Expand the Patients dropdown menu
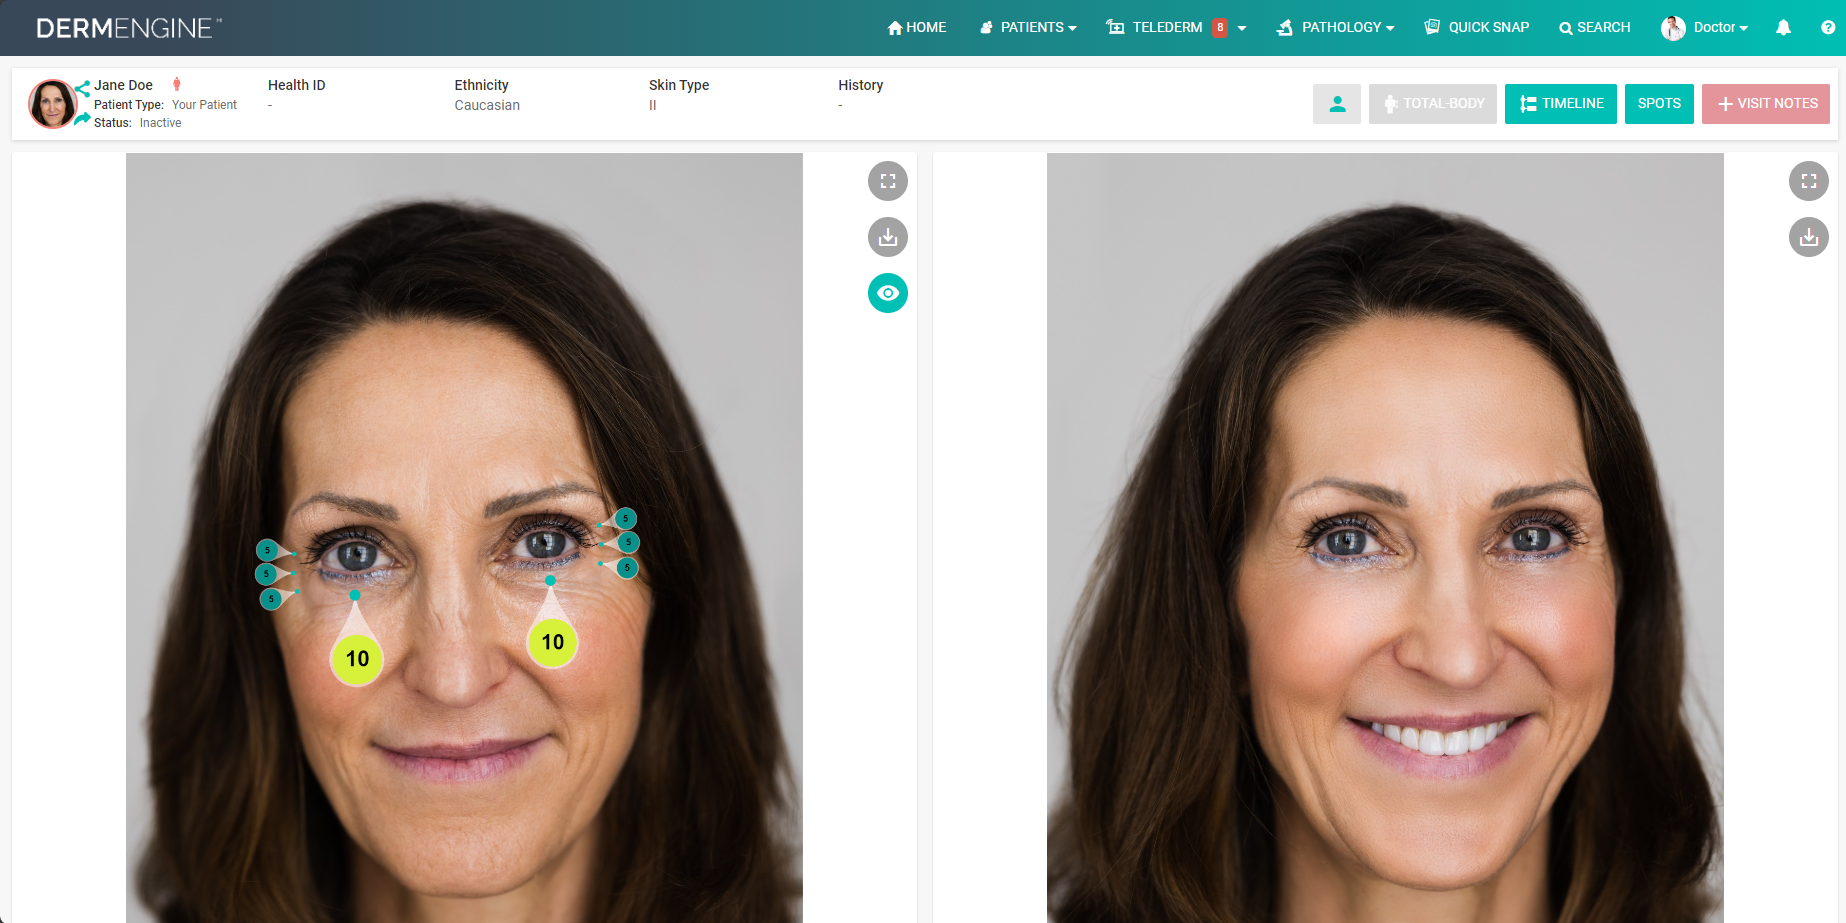The height and width of the screenshot is (923, 1846). click(1027, 27)
